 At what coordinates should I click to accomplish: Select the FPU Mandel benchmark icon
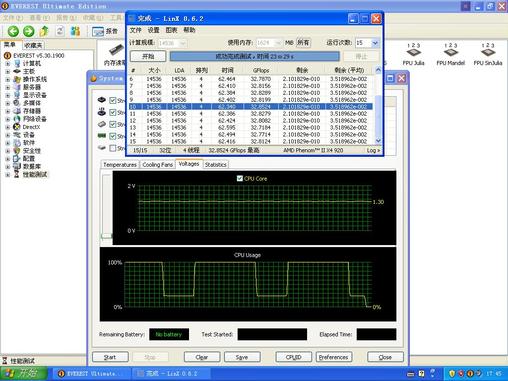point(450,54)
